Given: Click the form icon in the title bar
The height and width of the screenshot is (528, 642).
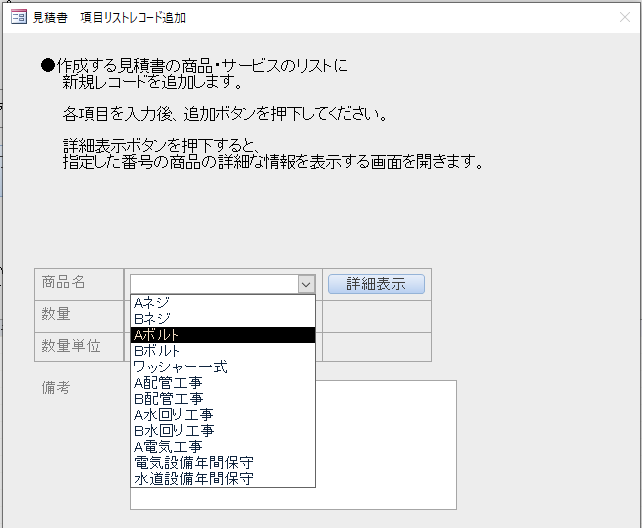Looking at the screenshot, I should pyautogui.click(x=17, y=17).
